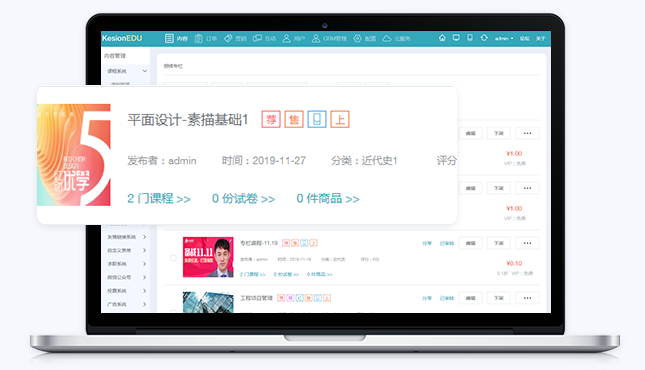The height and width of the screenshot is (370, 645).
Task: Click the 荐 badge on 专栏课程-11.19
Action: click(286, 243)
